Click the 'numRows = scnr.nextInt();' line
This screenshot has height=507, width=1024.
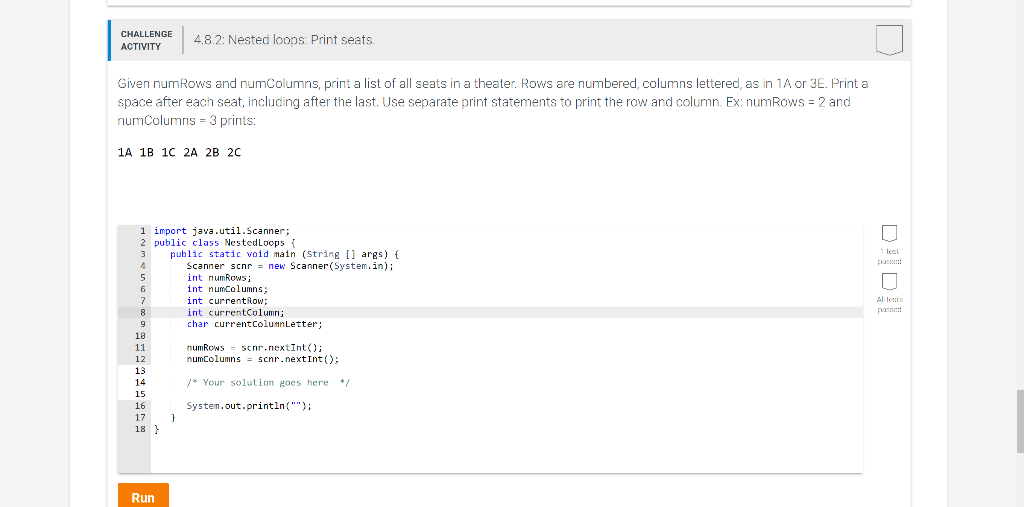tap(255, 347)
